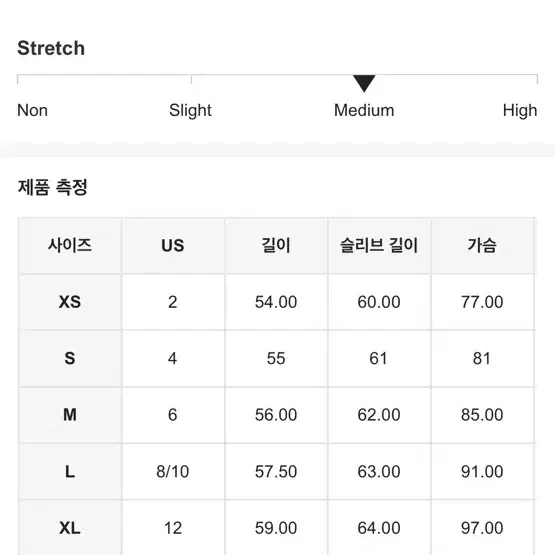Click the 제품 측정 heading
The height and width of the screenshot is (555, 555).
pyautogui.click(x=52, y=187)
